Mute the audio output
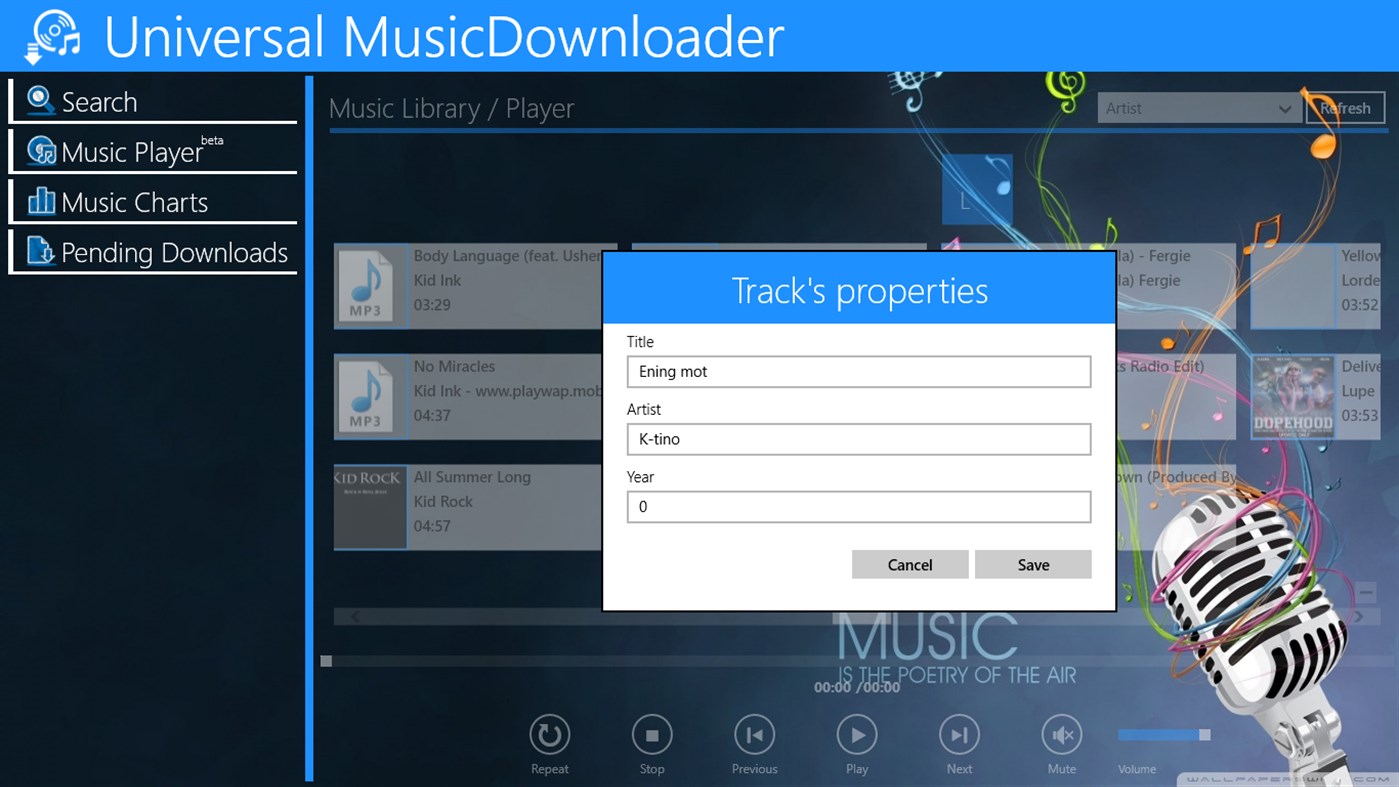The image size is (1399, 787). 1061,735
